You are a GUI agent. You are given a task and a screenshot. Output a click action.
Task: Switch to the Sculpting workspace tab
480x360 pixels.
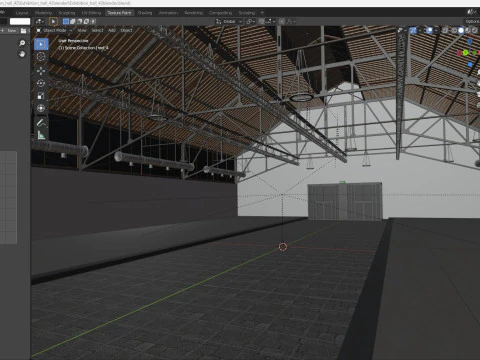click(x=67, y=13)
